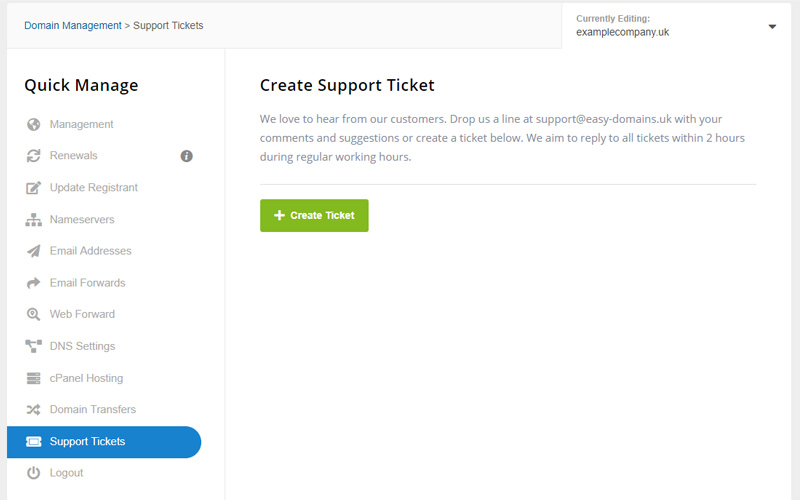The width and height of the screenshot is (800, 500).
Task: Click the Nameservers sitemap icon
Action: point(33,220)
